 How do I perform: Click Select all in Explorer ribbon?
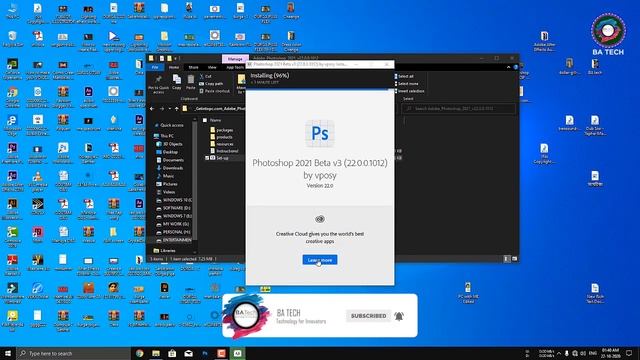tap(404, 76)
